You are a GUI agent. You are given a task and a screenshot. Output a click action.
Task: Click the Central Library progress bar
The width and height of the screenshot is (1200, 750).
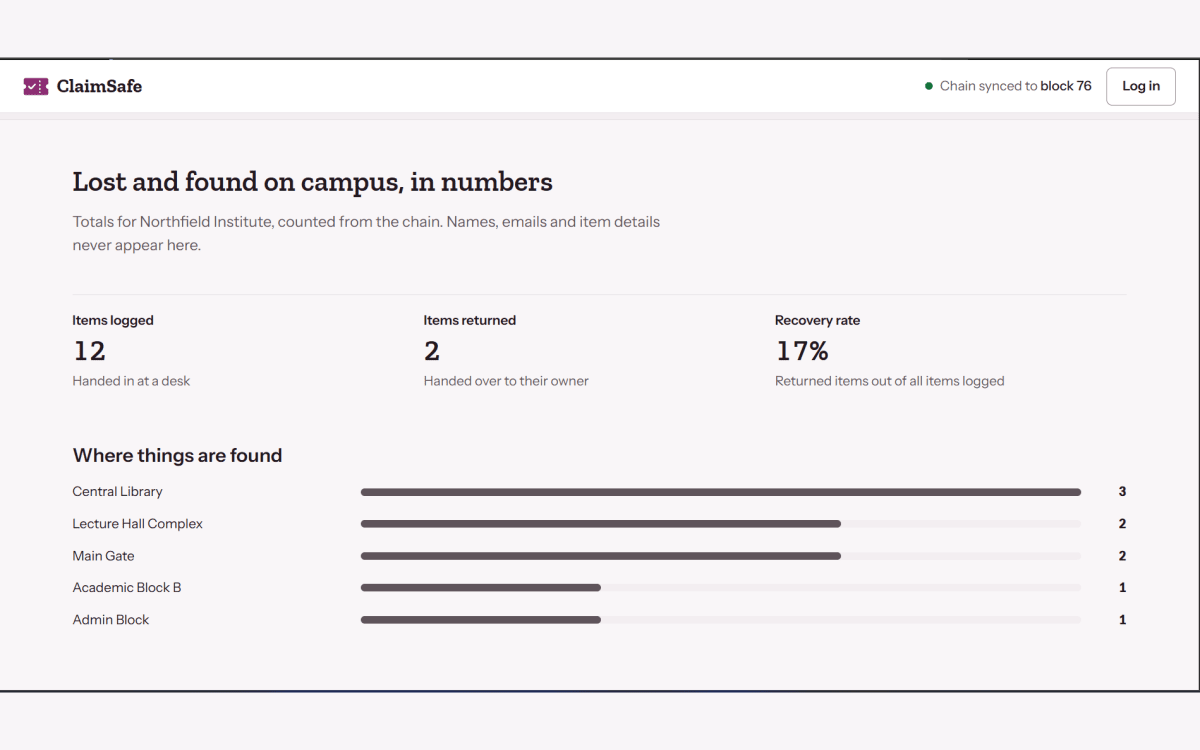click(x=721, y=492)
